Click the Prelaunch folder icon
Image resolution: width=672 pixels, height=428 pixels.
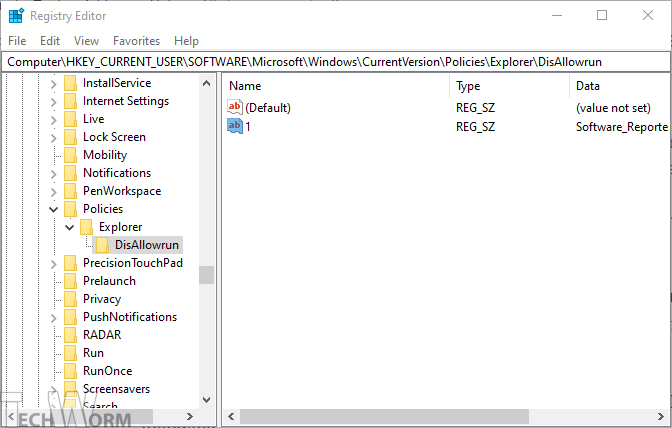[70, 281]
